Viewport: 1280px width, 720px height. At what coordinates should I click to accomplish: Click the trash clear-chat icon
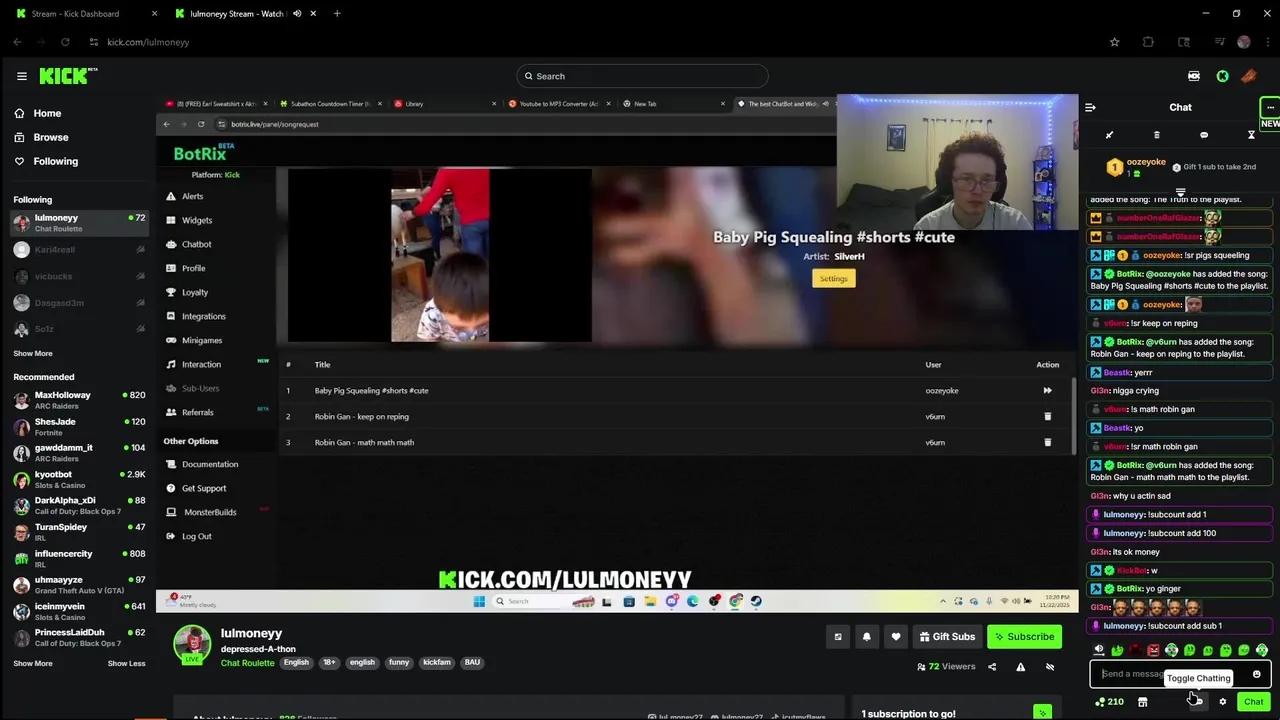(x=1156, y=135)
